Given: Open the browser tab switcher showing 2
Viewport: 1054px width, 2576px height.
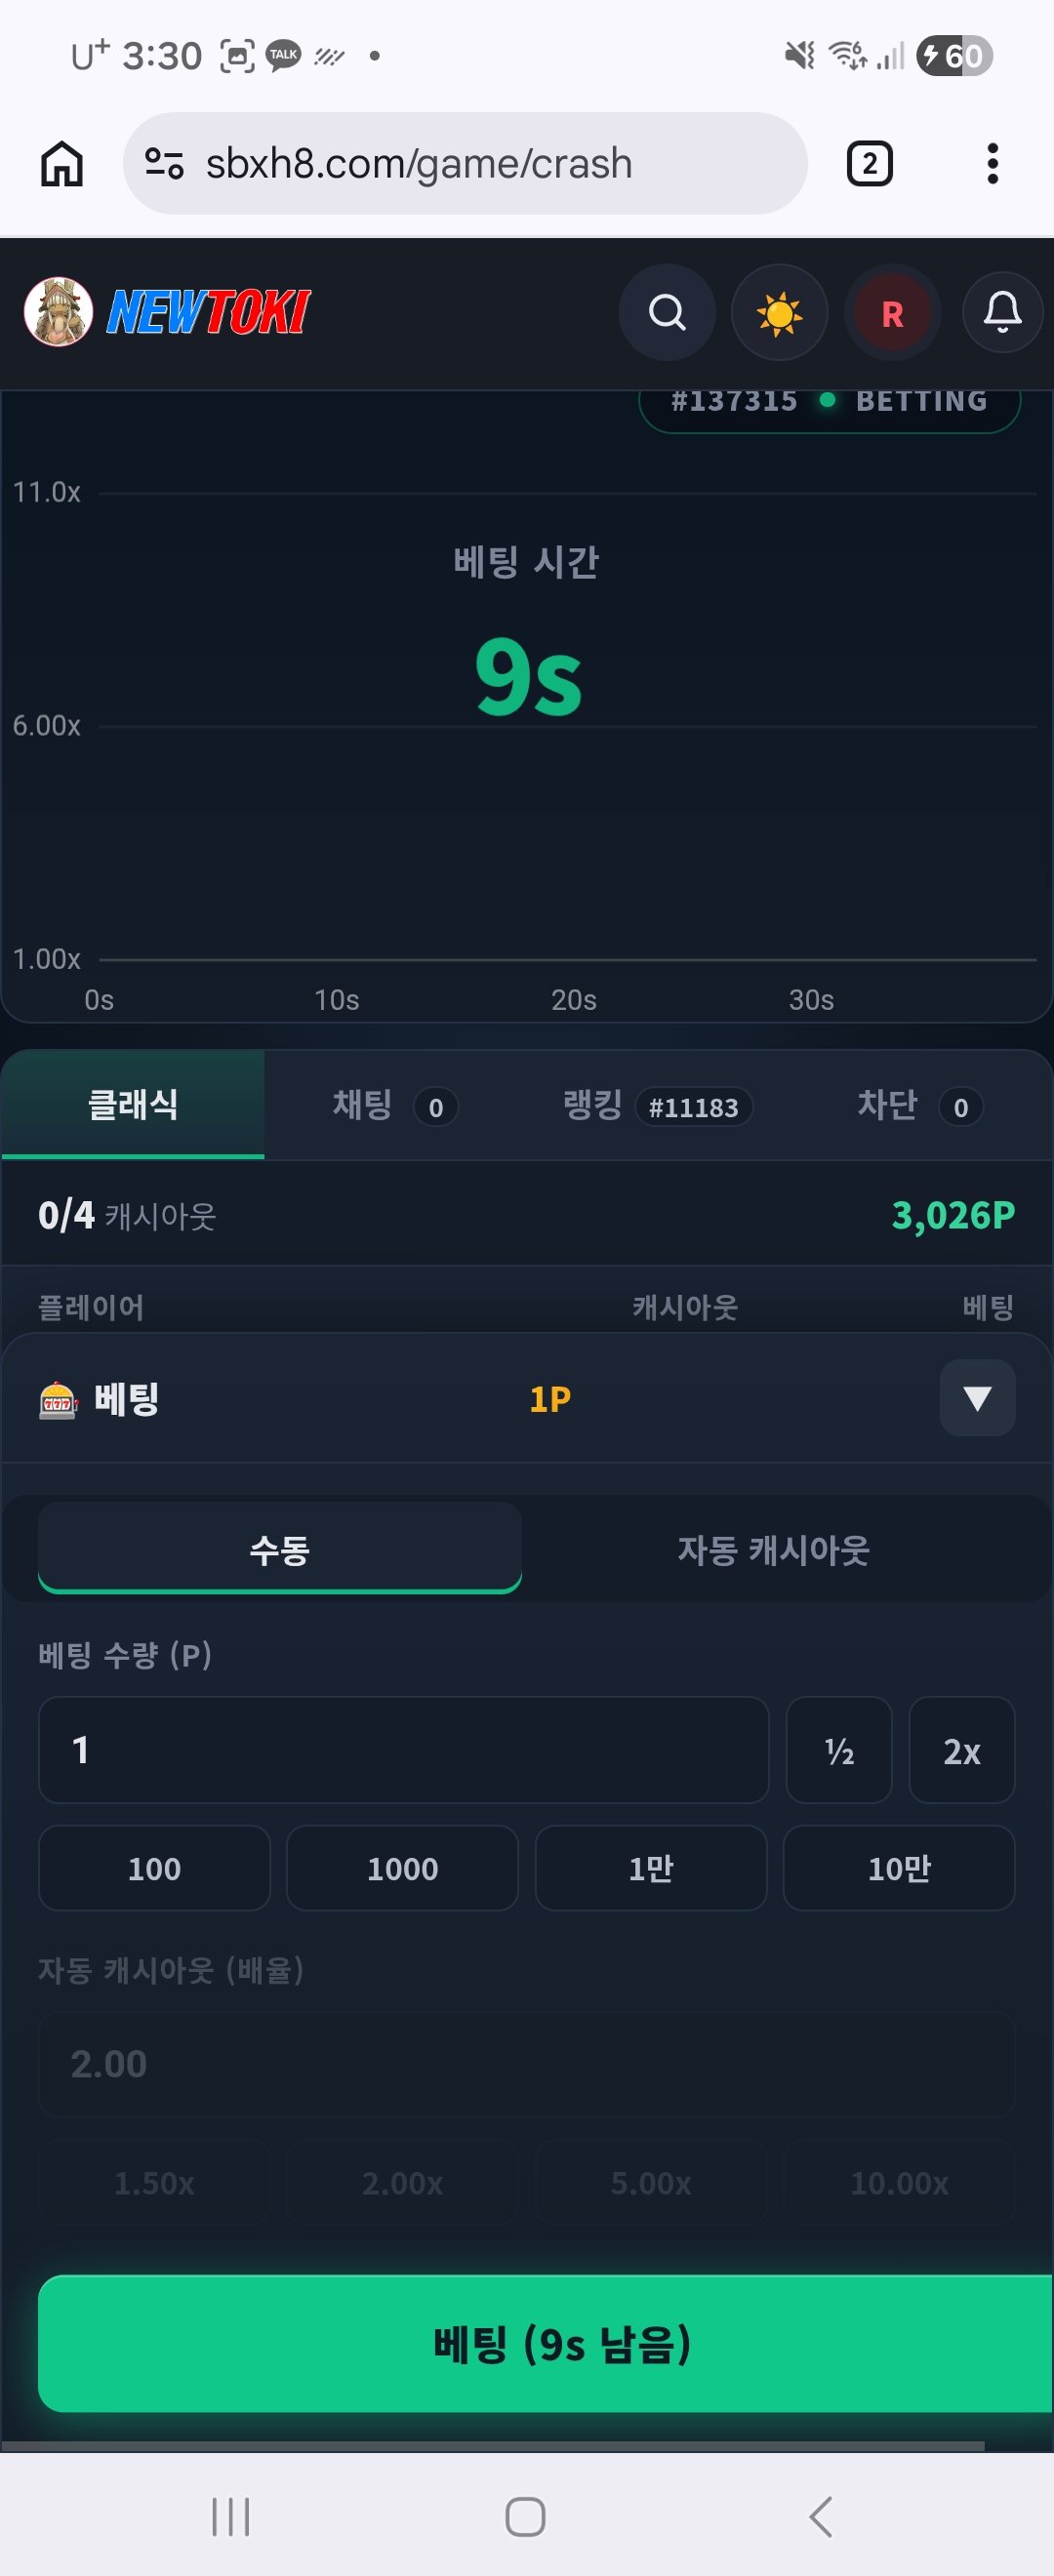Looking at the screenshot, I should pyautogui.click(x=870, y=163).
